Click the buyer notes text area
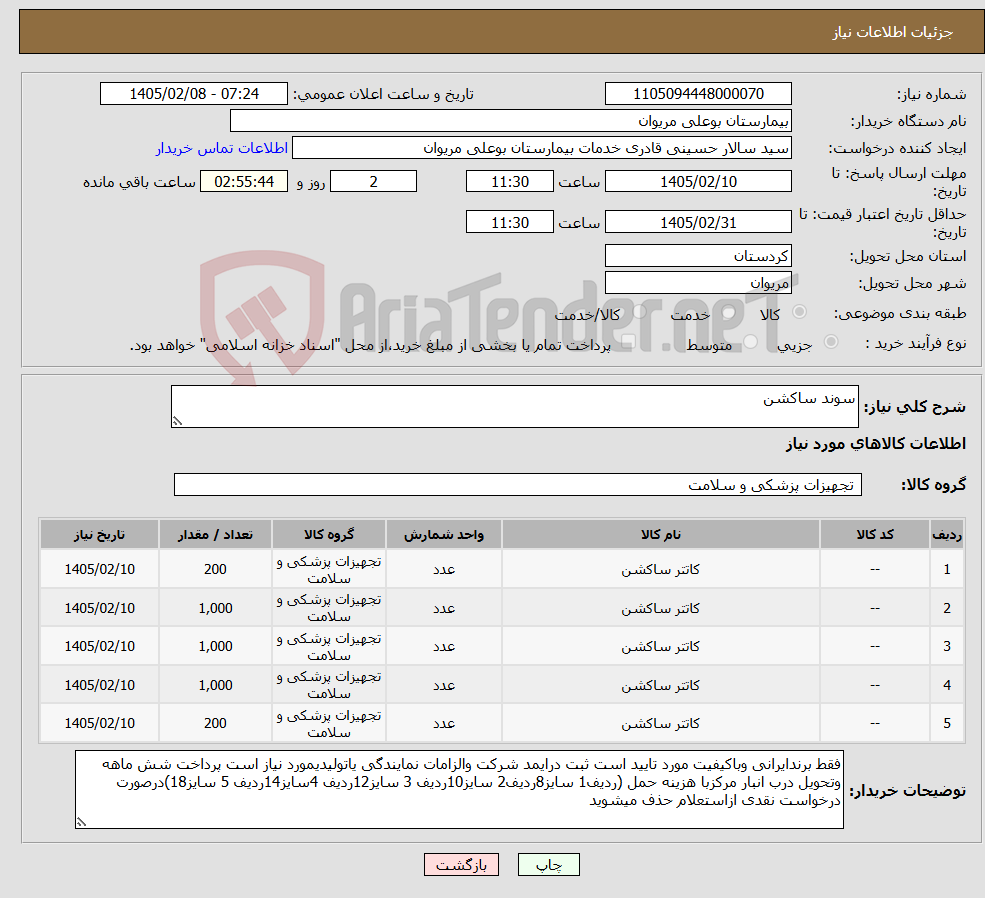Viewport: 985px width, 898px height. pyautogui.click(x=459, y=789)
